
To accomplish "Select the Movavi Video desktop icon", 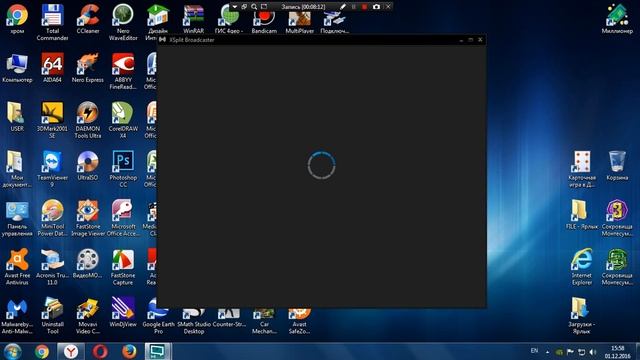I will pos(88,316).
